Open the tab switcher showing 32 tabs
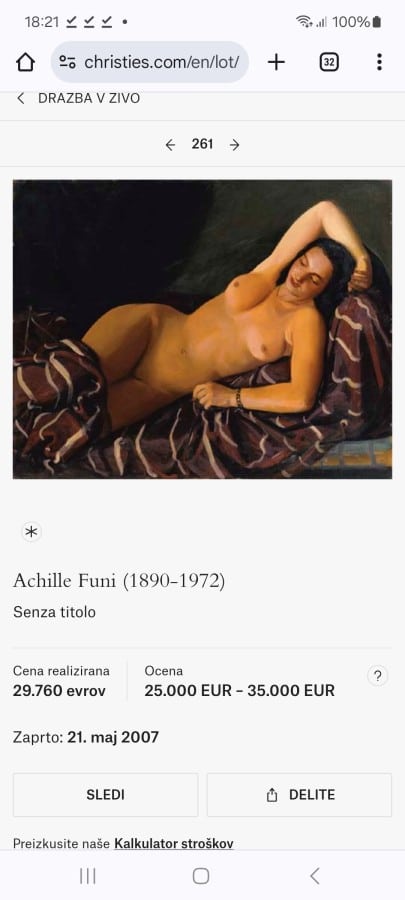 click(329, 62)
